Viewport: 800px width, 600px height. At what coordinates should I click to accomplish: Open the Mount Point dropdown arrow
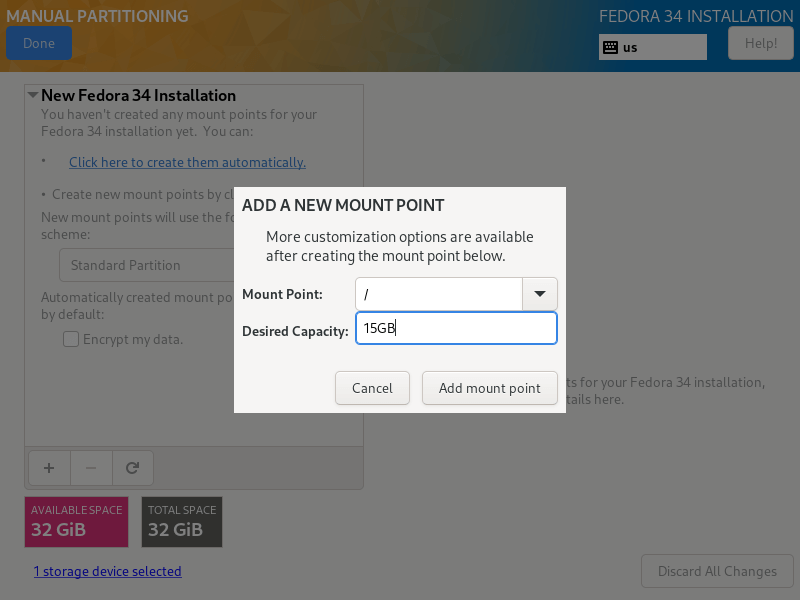point(540,294)
